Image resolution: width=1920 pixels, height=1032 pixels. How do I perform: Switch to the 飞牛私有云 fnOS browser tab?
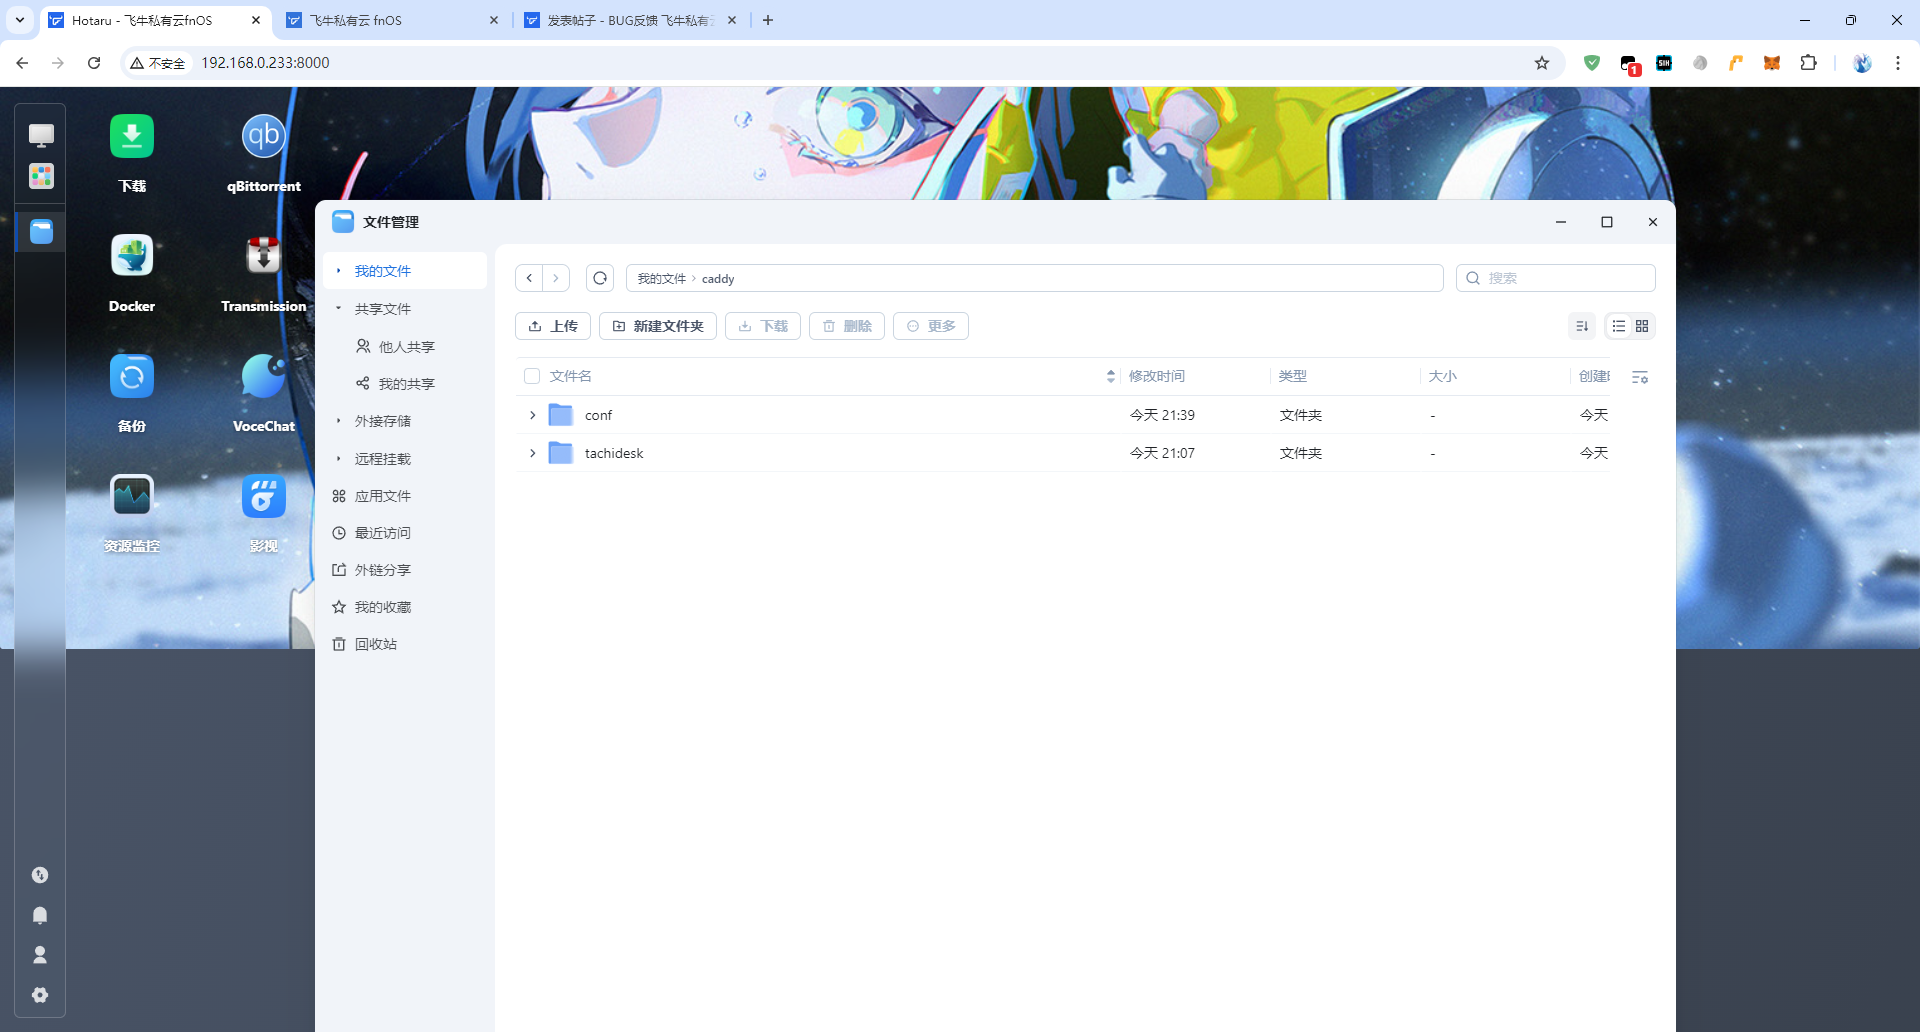point(392,20)
